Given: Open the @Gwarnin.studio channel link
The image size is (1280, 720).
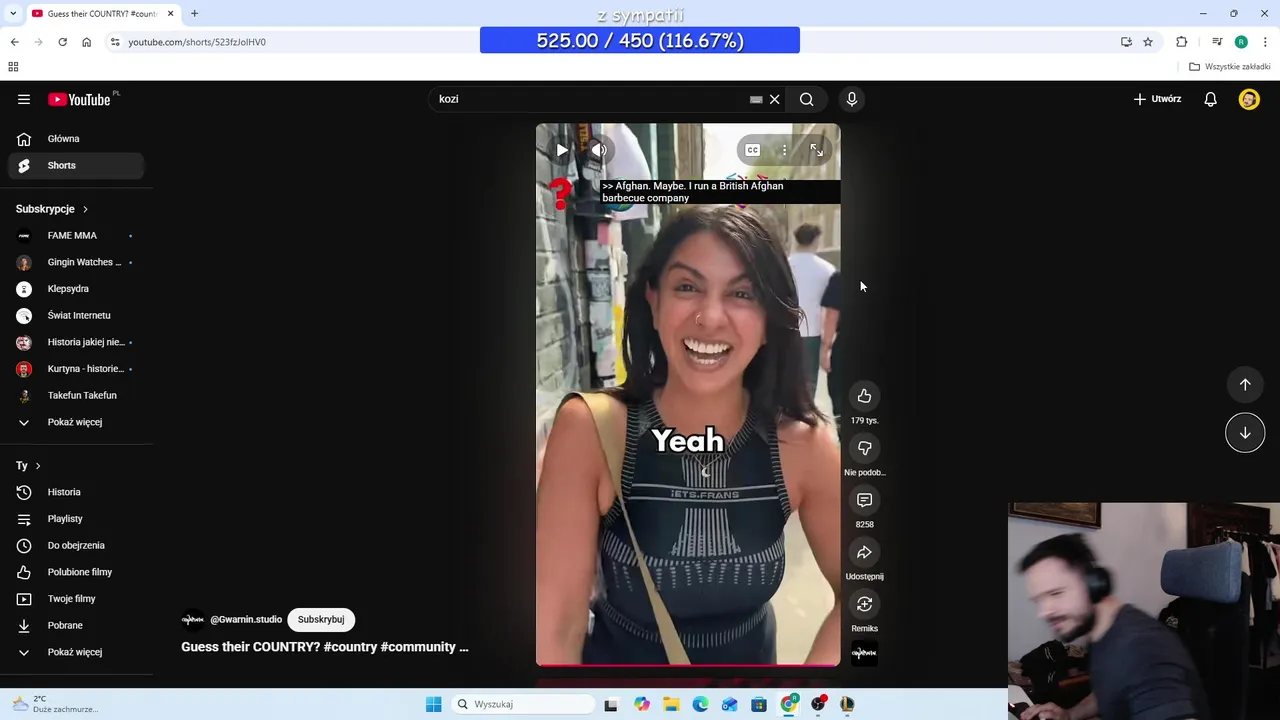Looking at the screenshot, I should (x=246, y=619).
